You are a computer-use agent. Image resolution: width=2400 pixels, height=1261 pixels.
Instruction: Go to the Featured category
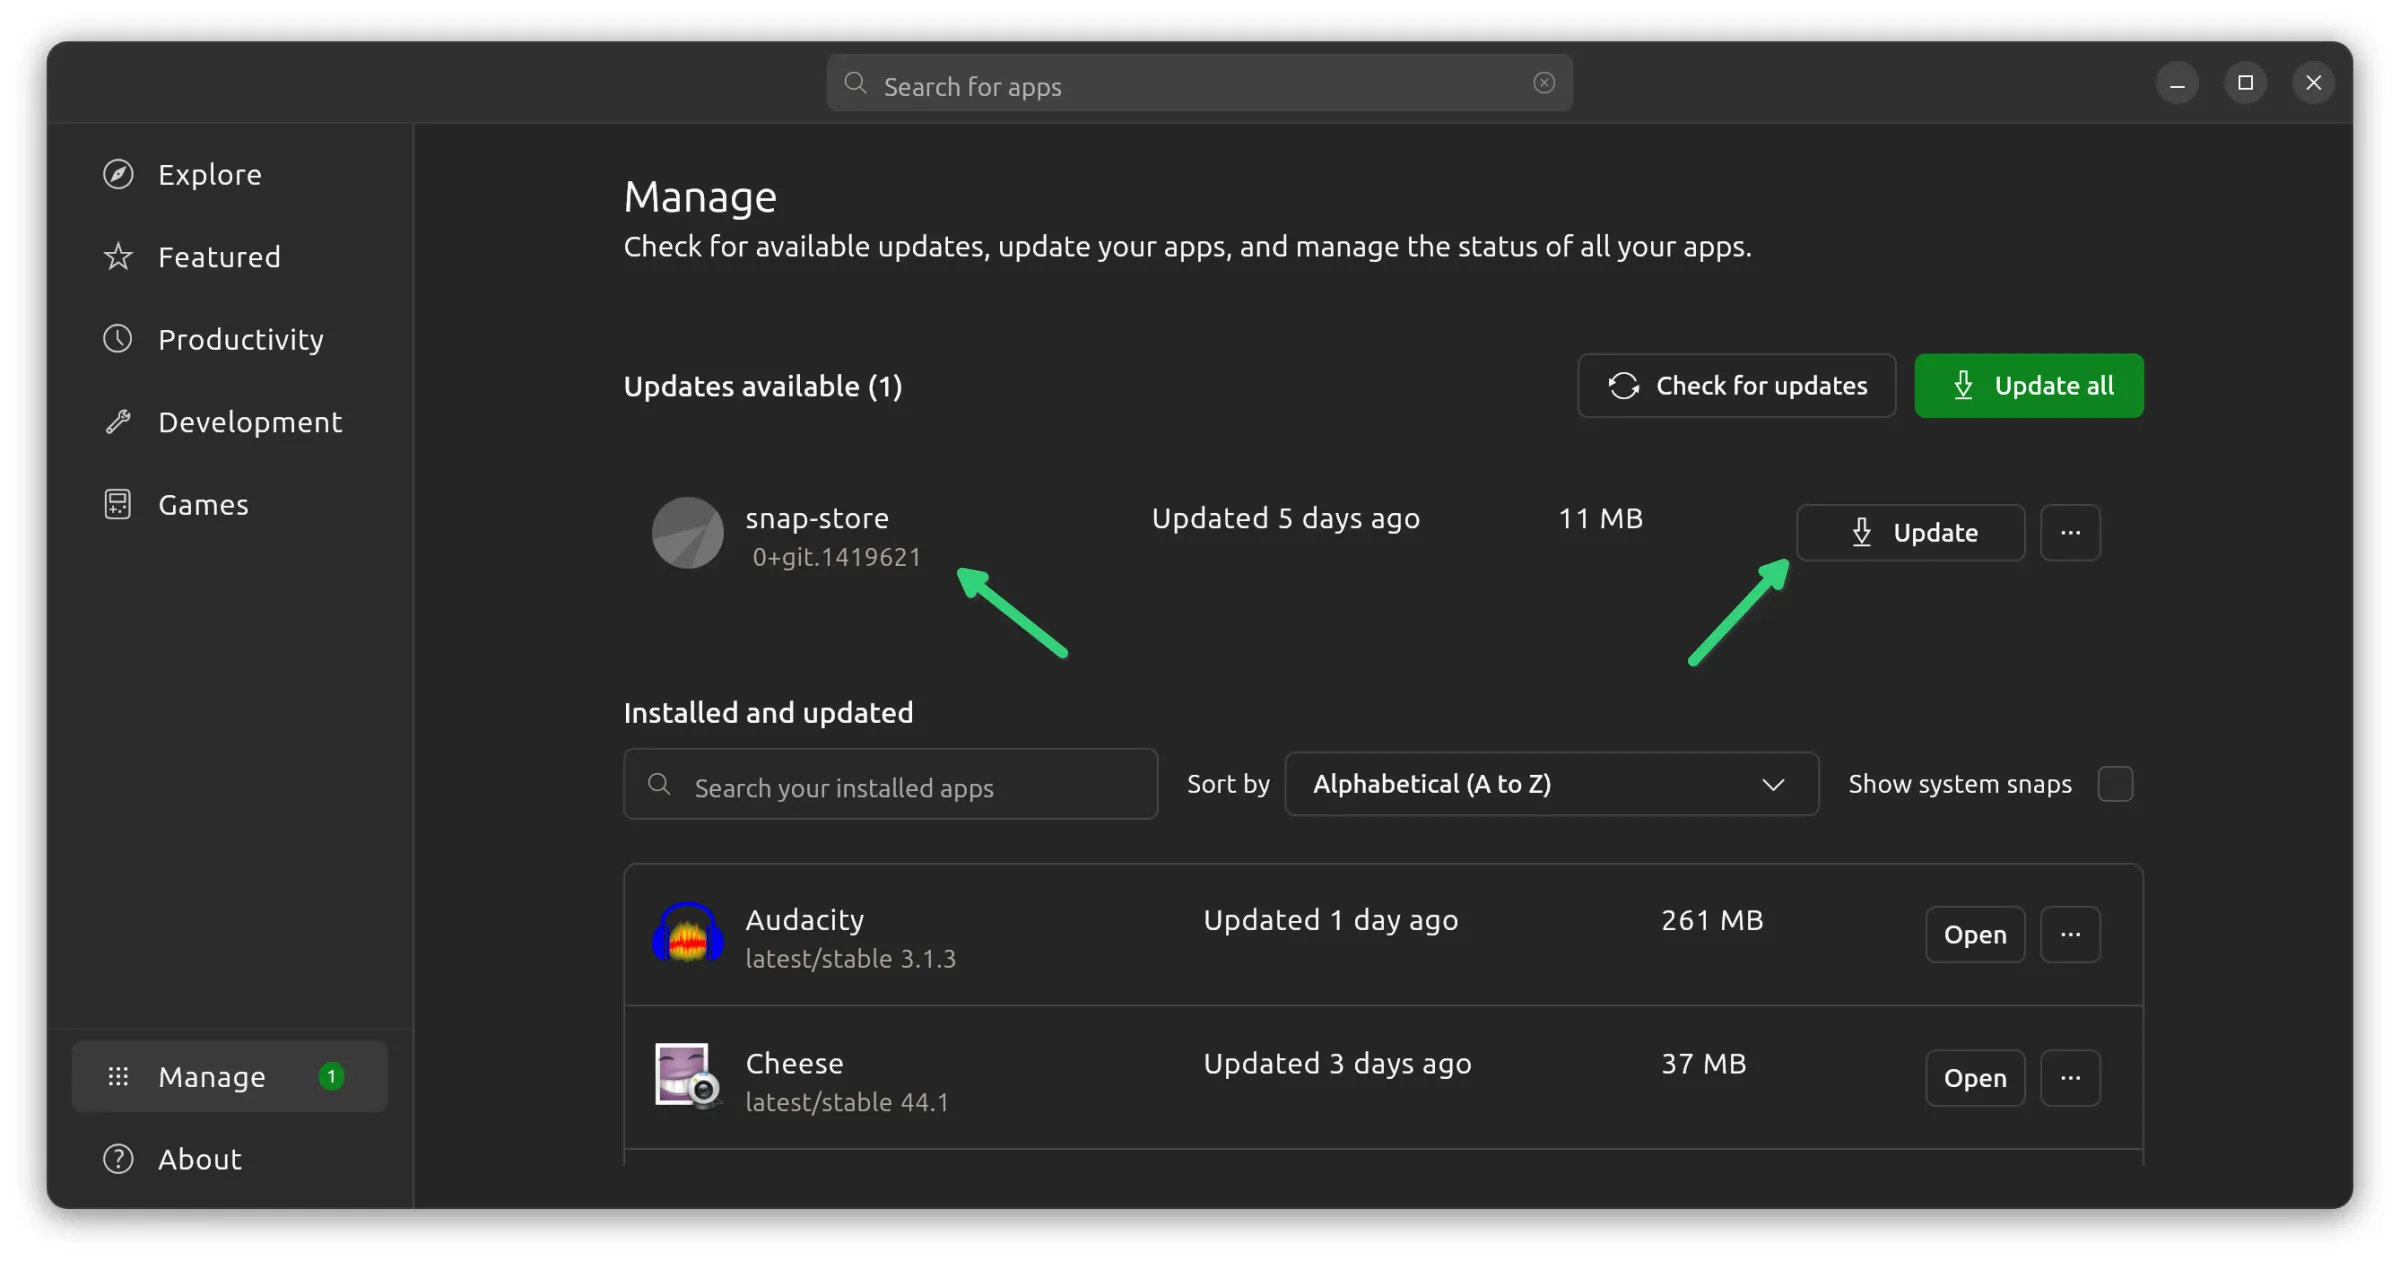pyautogui.click(x=219, y=257)
